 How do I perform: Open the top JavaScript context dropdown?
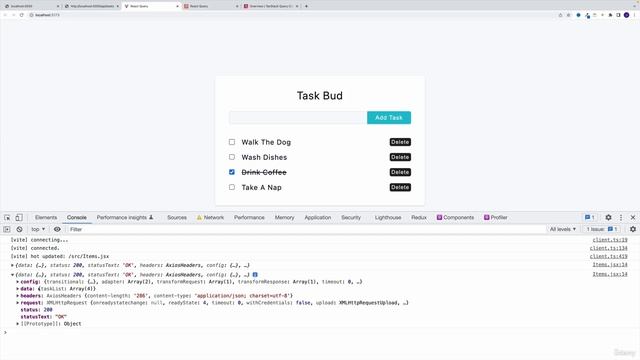[38, 229]
